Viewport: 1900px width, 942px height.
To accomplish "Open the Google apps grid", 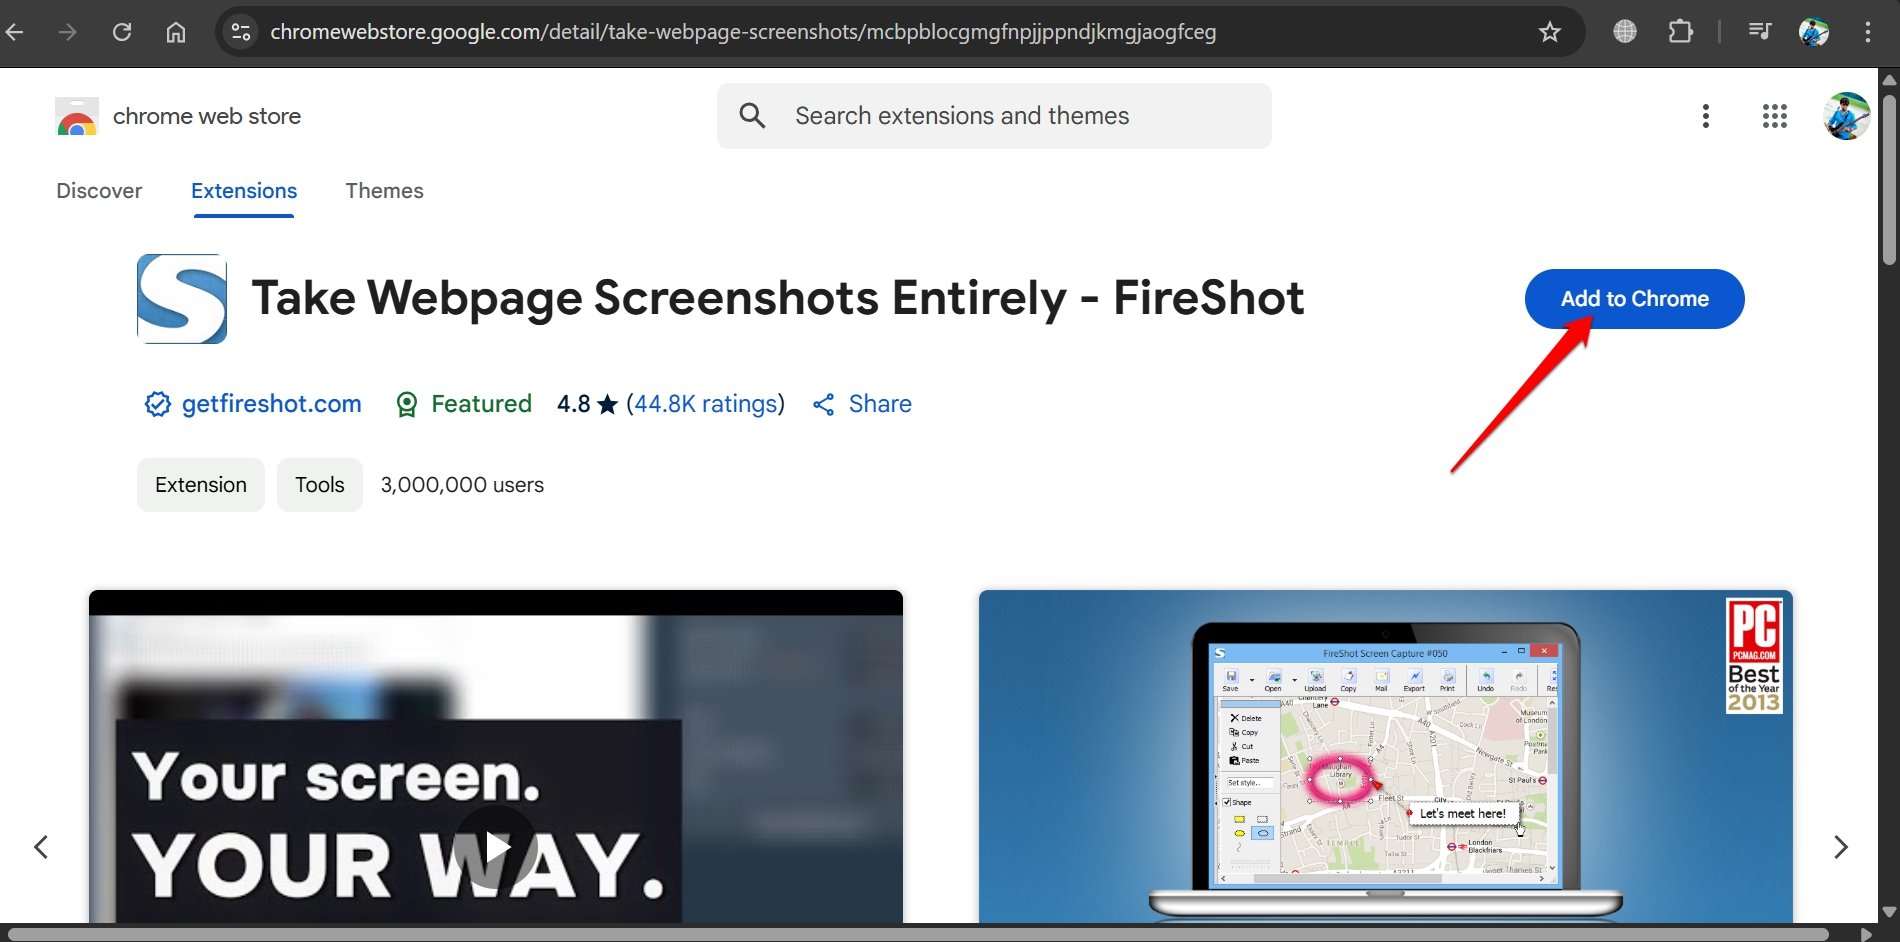I will tap(1775, 116).
